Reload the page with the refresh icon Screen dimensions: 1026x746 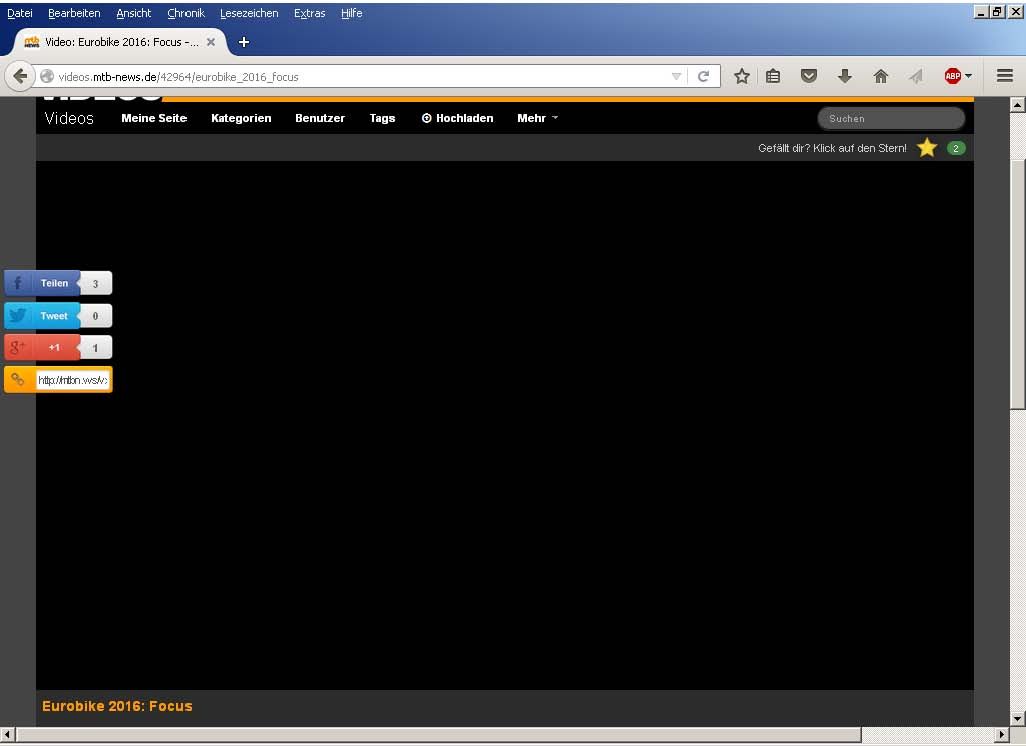[703, 77]
